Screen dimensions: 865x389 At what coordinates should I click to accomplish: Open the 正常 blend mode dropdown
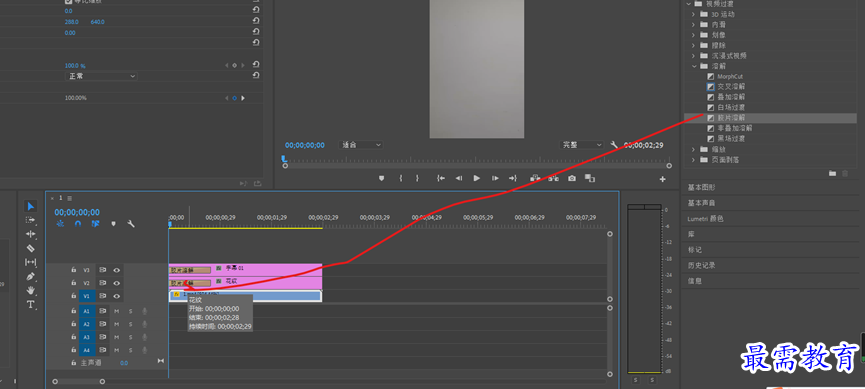101,76
